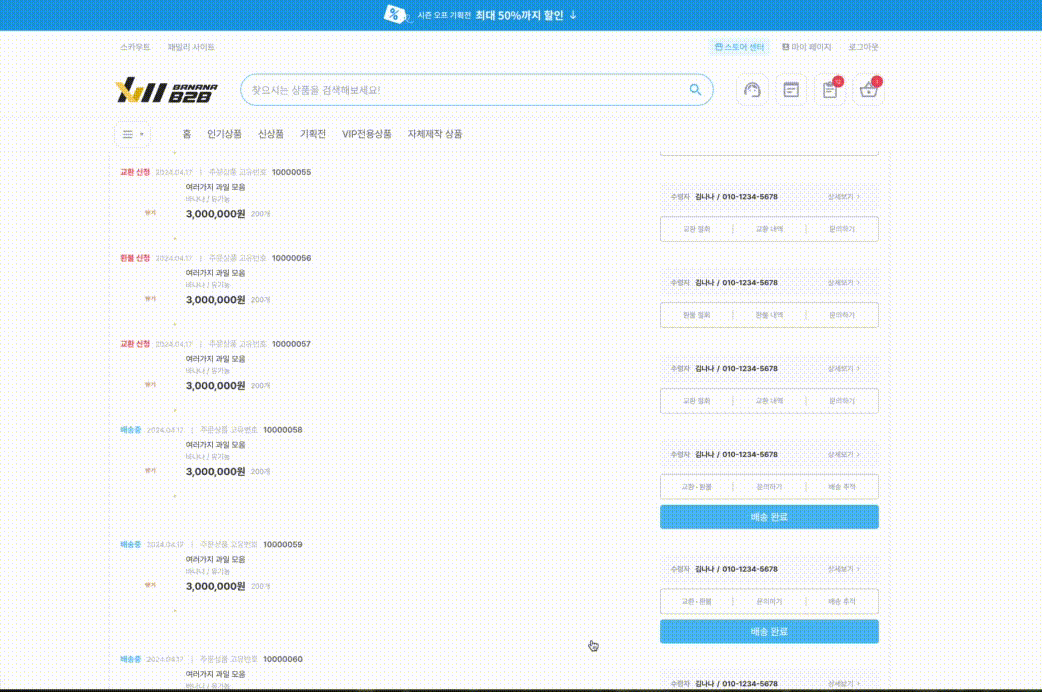
Task: Open 마이 페이지 from top bar
Action: tap(807, 47)
